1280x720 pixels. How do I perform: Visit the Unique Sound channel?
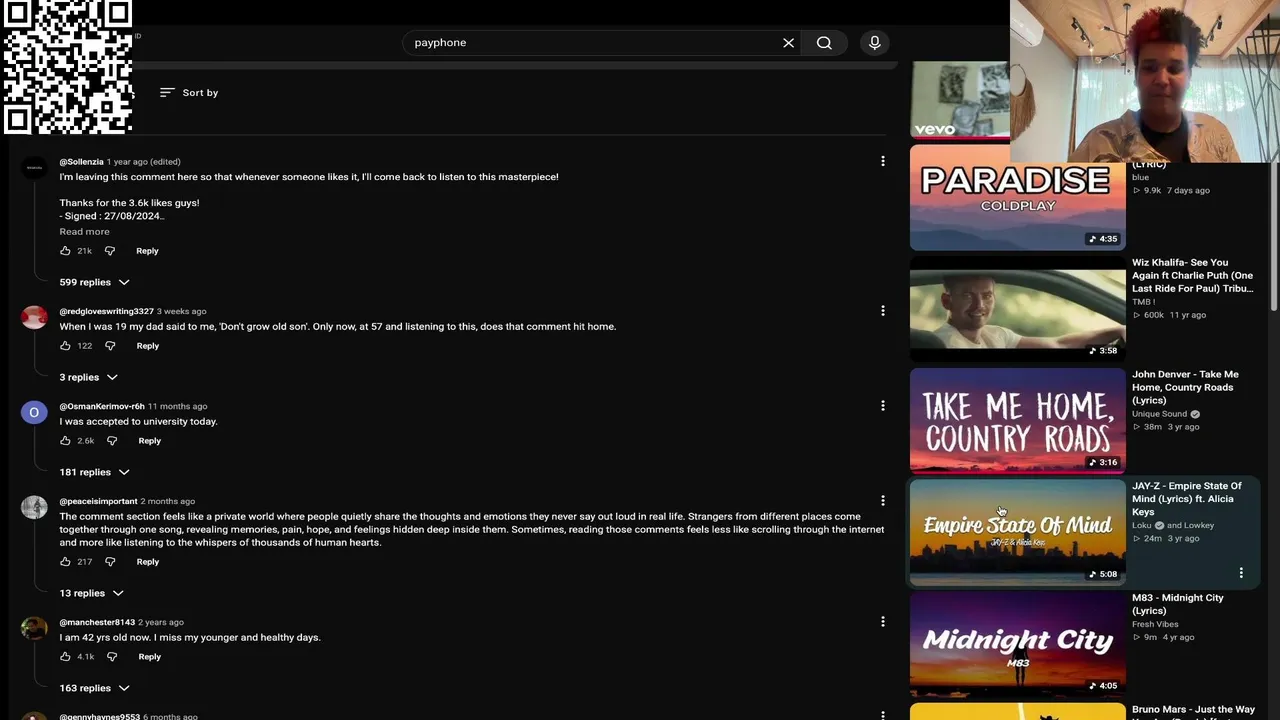click(1160, 414)
